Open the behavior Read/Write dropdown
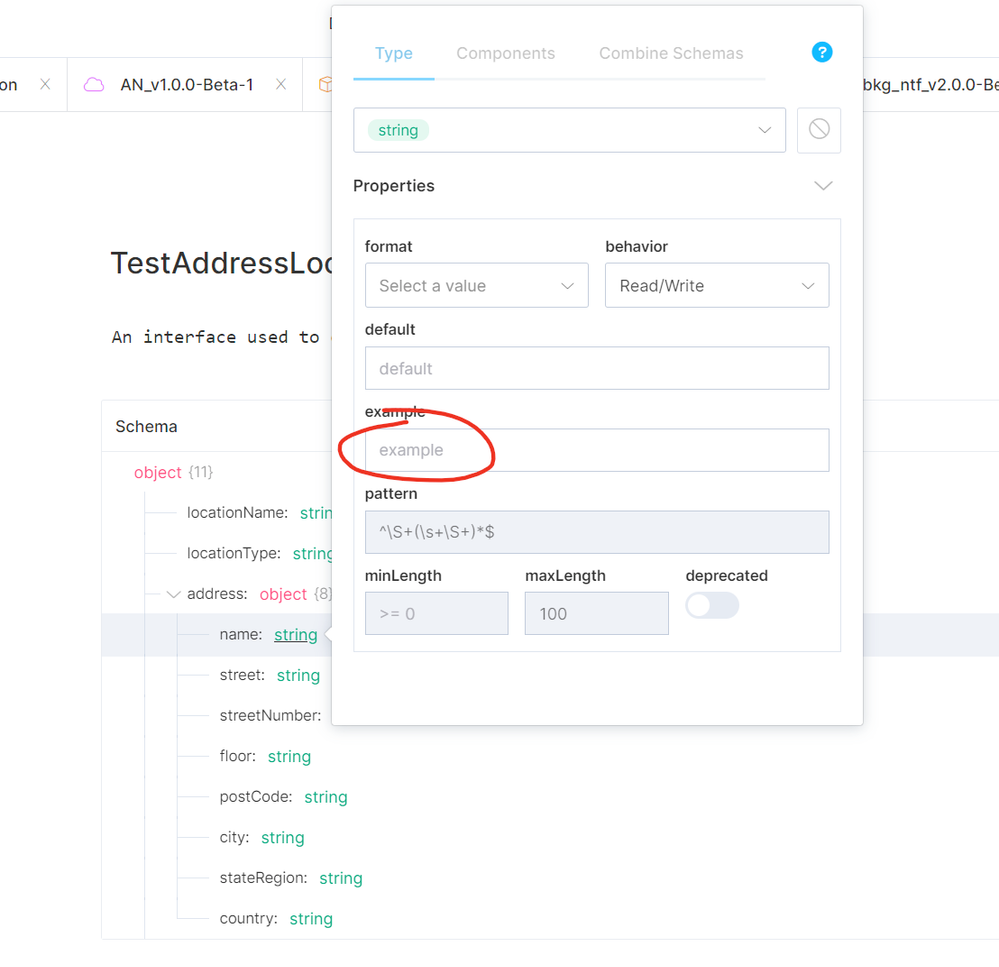Image resolution: width=999 pixels, height=967 pixels. tap(716, 286)
